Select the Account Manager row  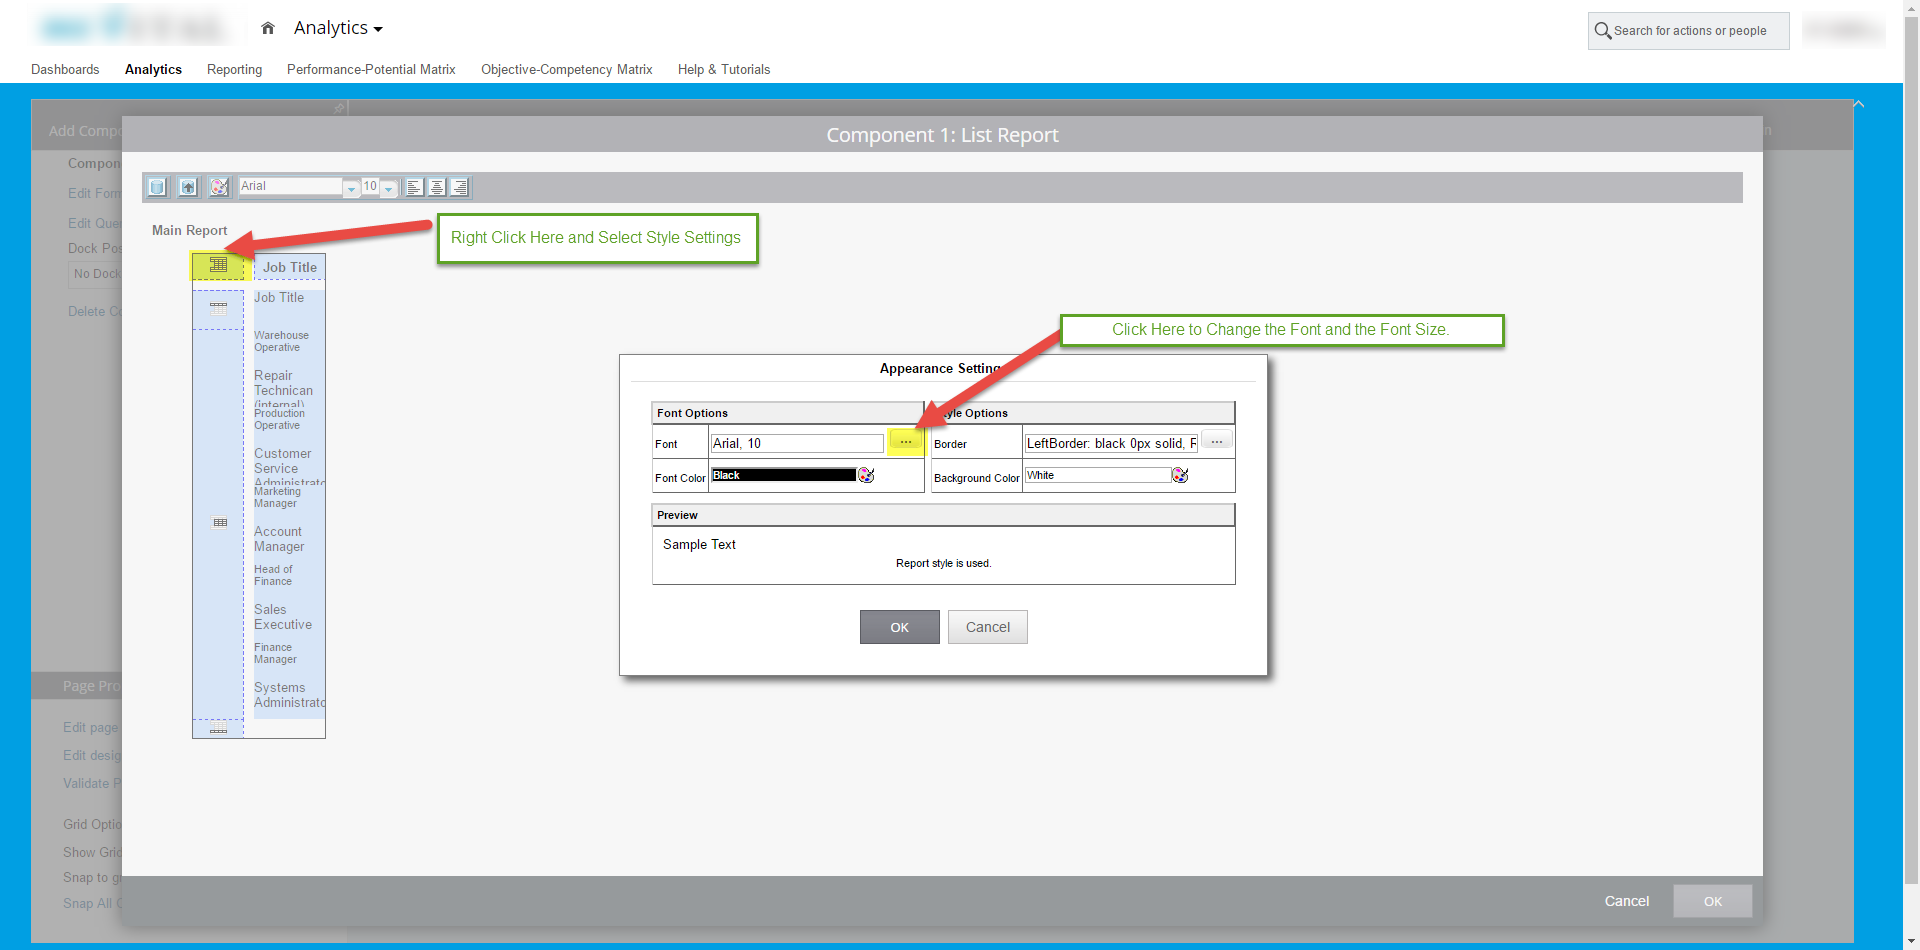[x=279, y=539]
